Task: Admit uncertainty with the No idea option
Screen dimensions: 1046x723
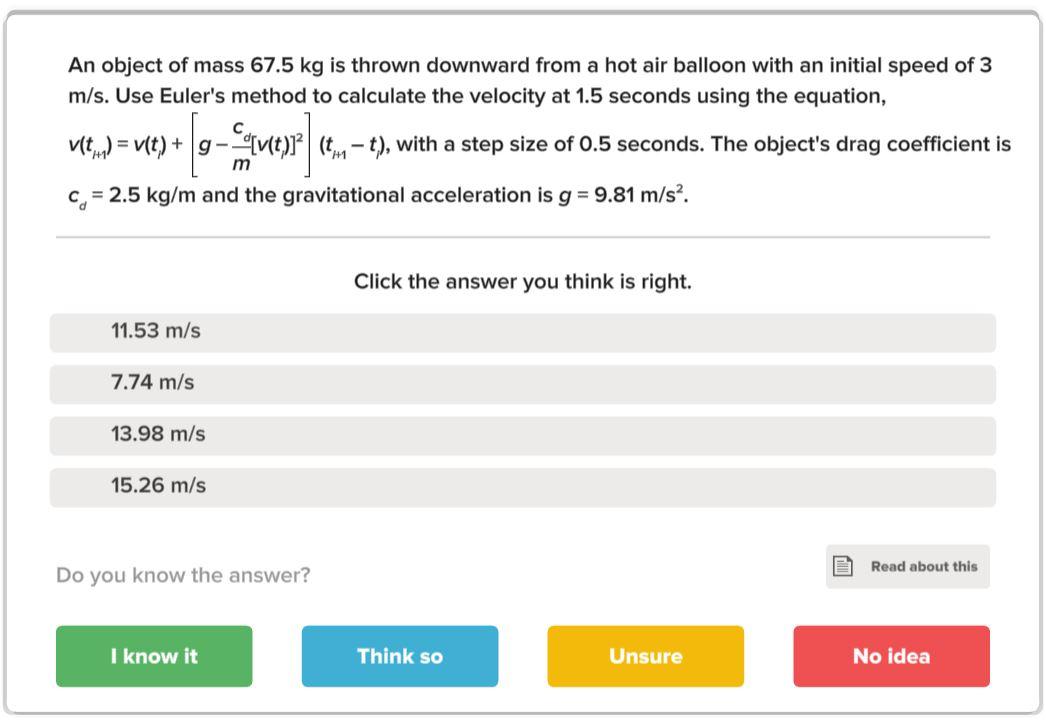Action: pos(891,656)
